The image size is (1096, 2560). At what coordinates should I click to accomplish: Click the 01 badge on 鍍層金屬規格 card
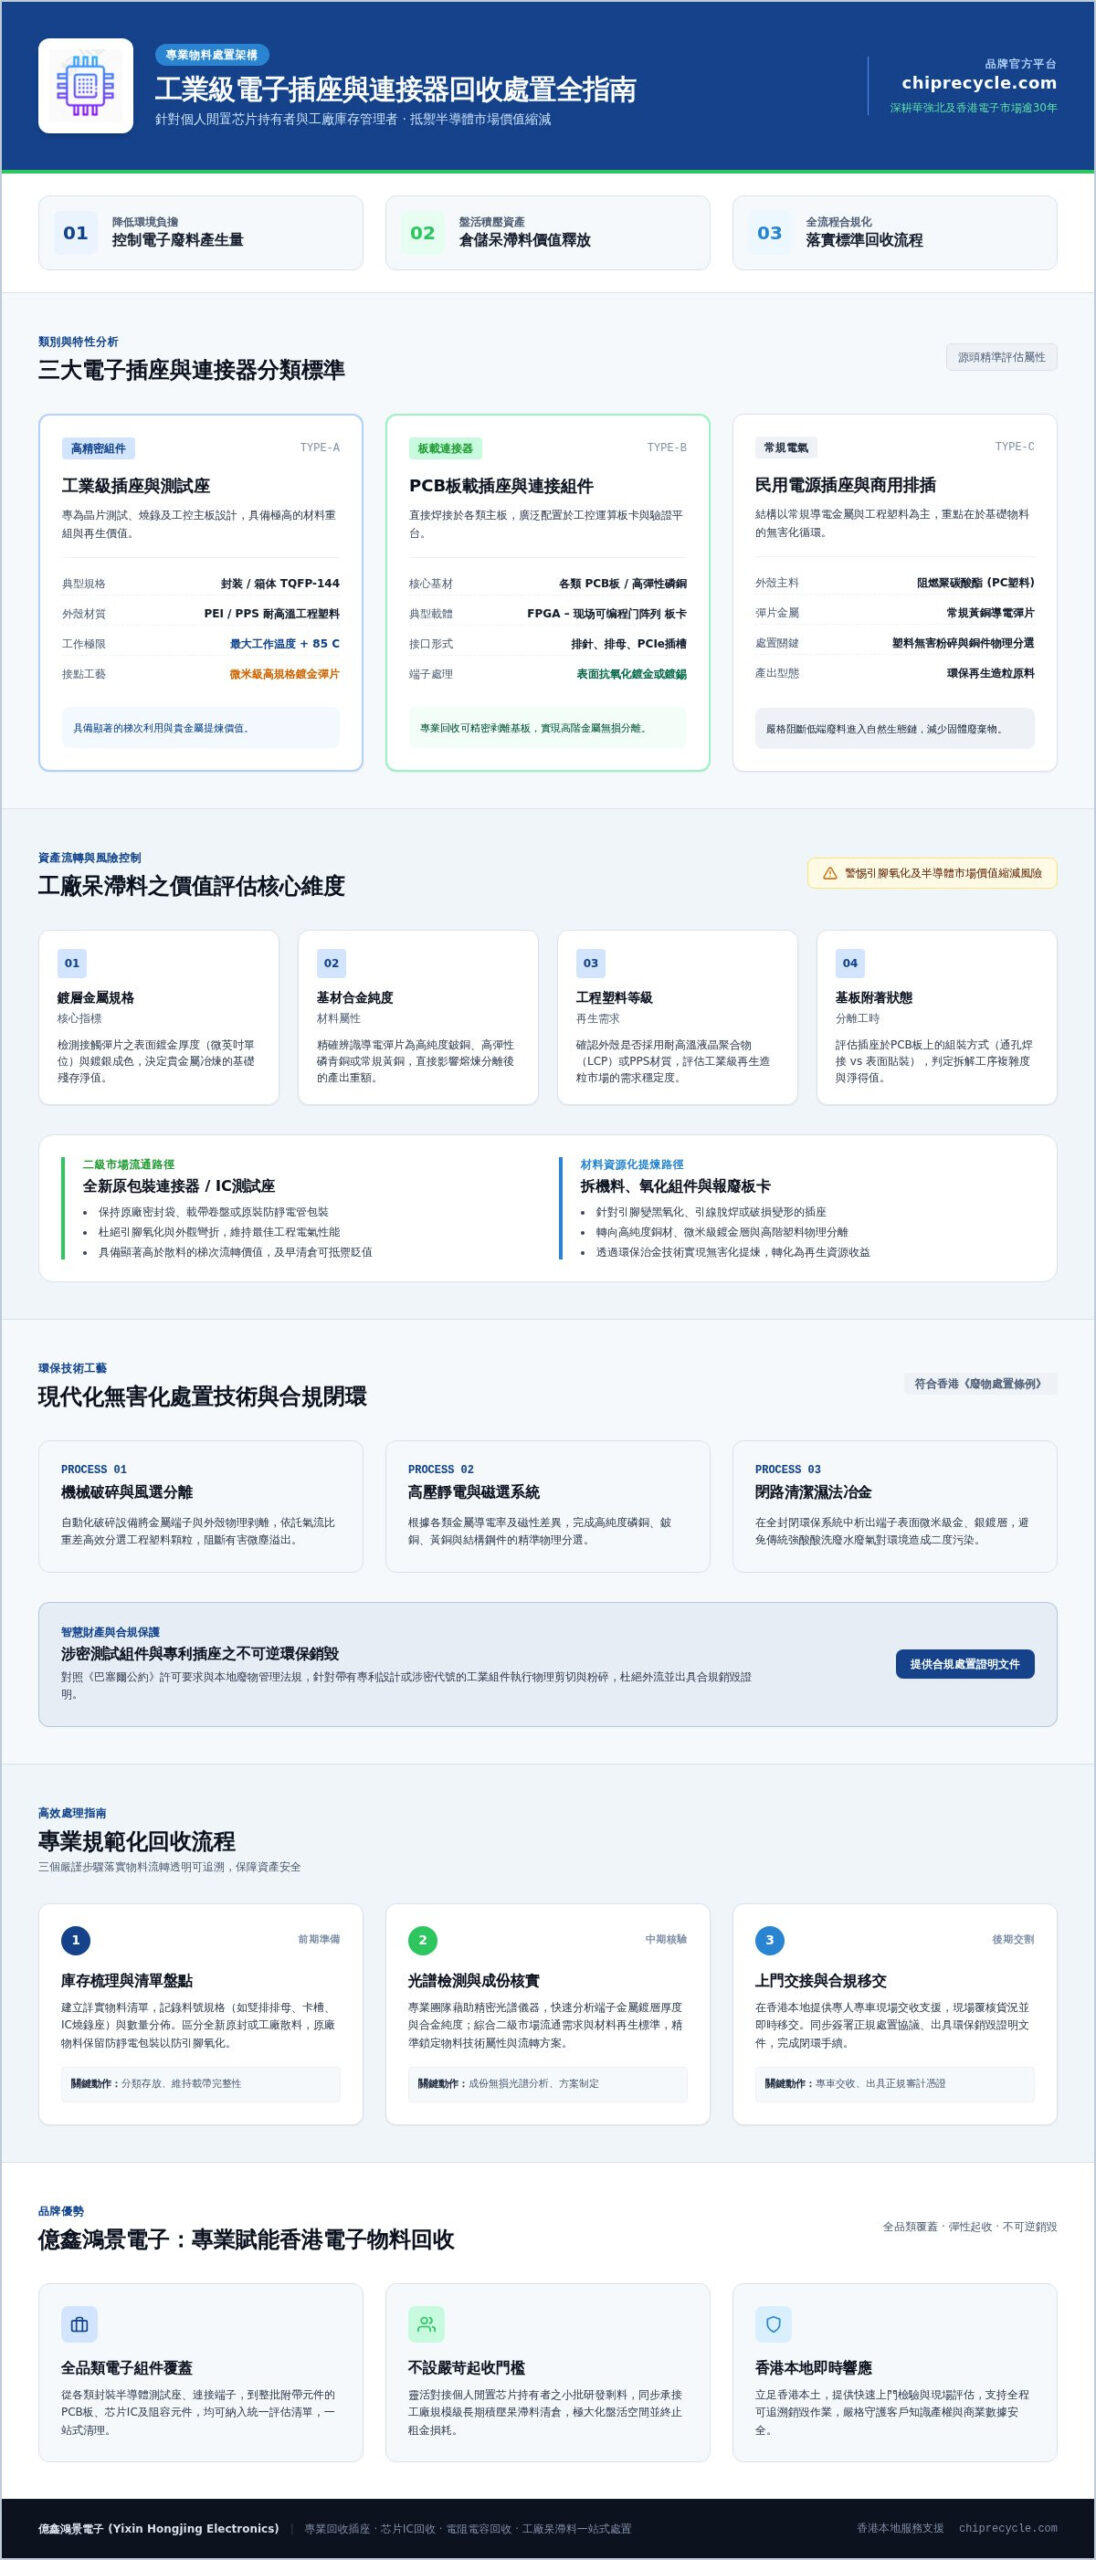click(72, 963)
